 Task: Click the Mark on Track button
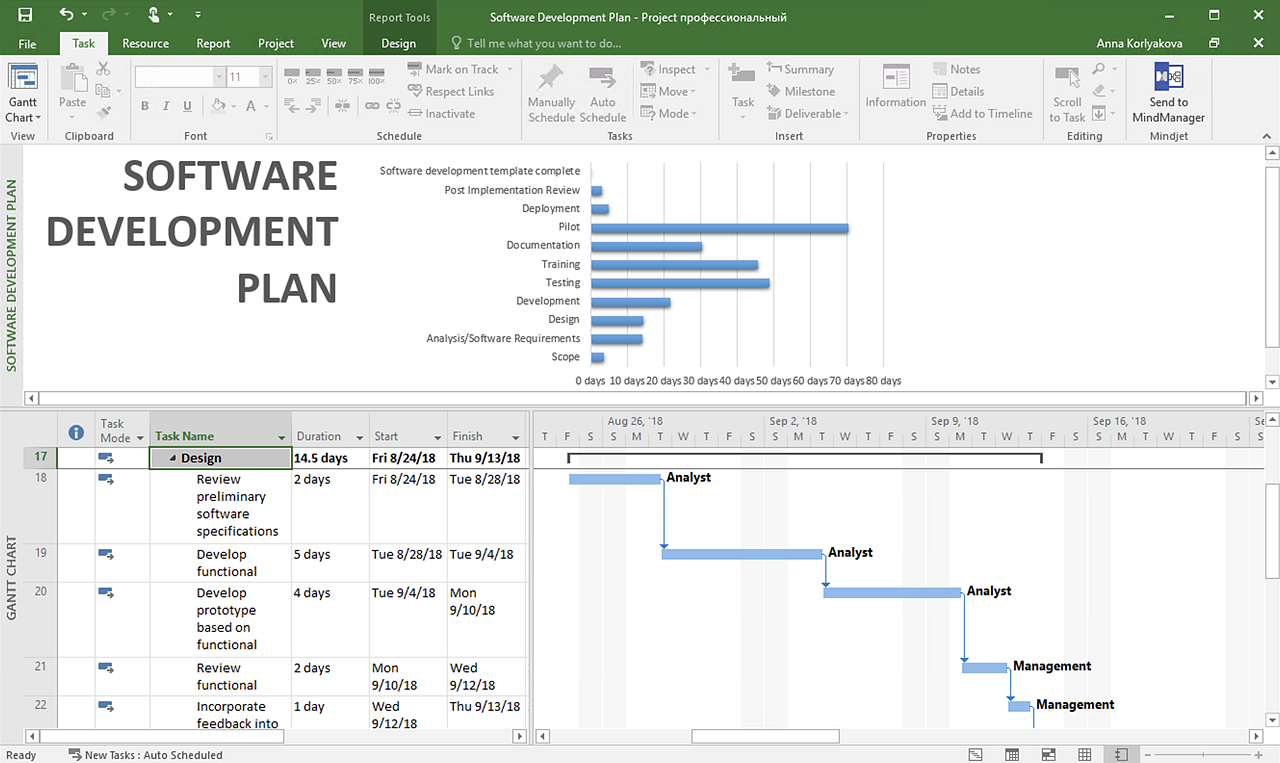click(x=453, y=69)
